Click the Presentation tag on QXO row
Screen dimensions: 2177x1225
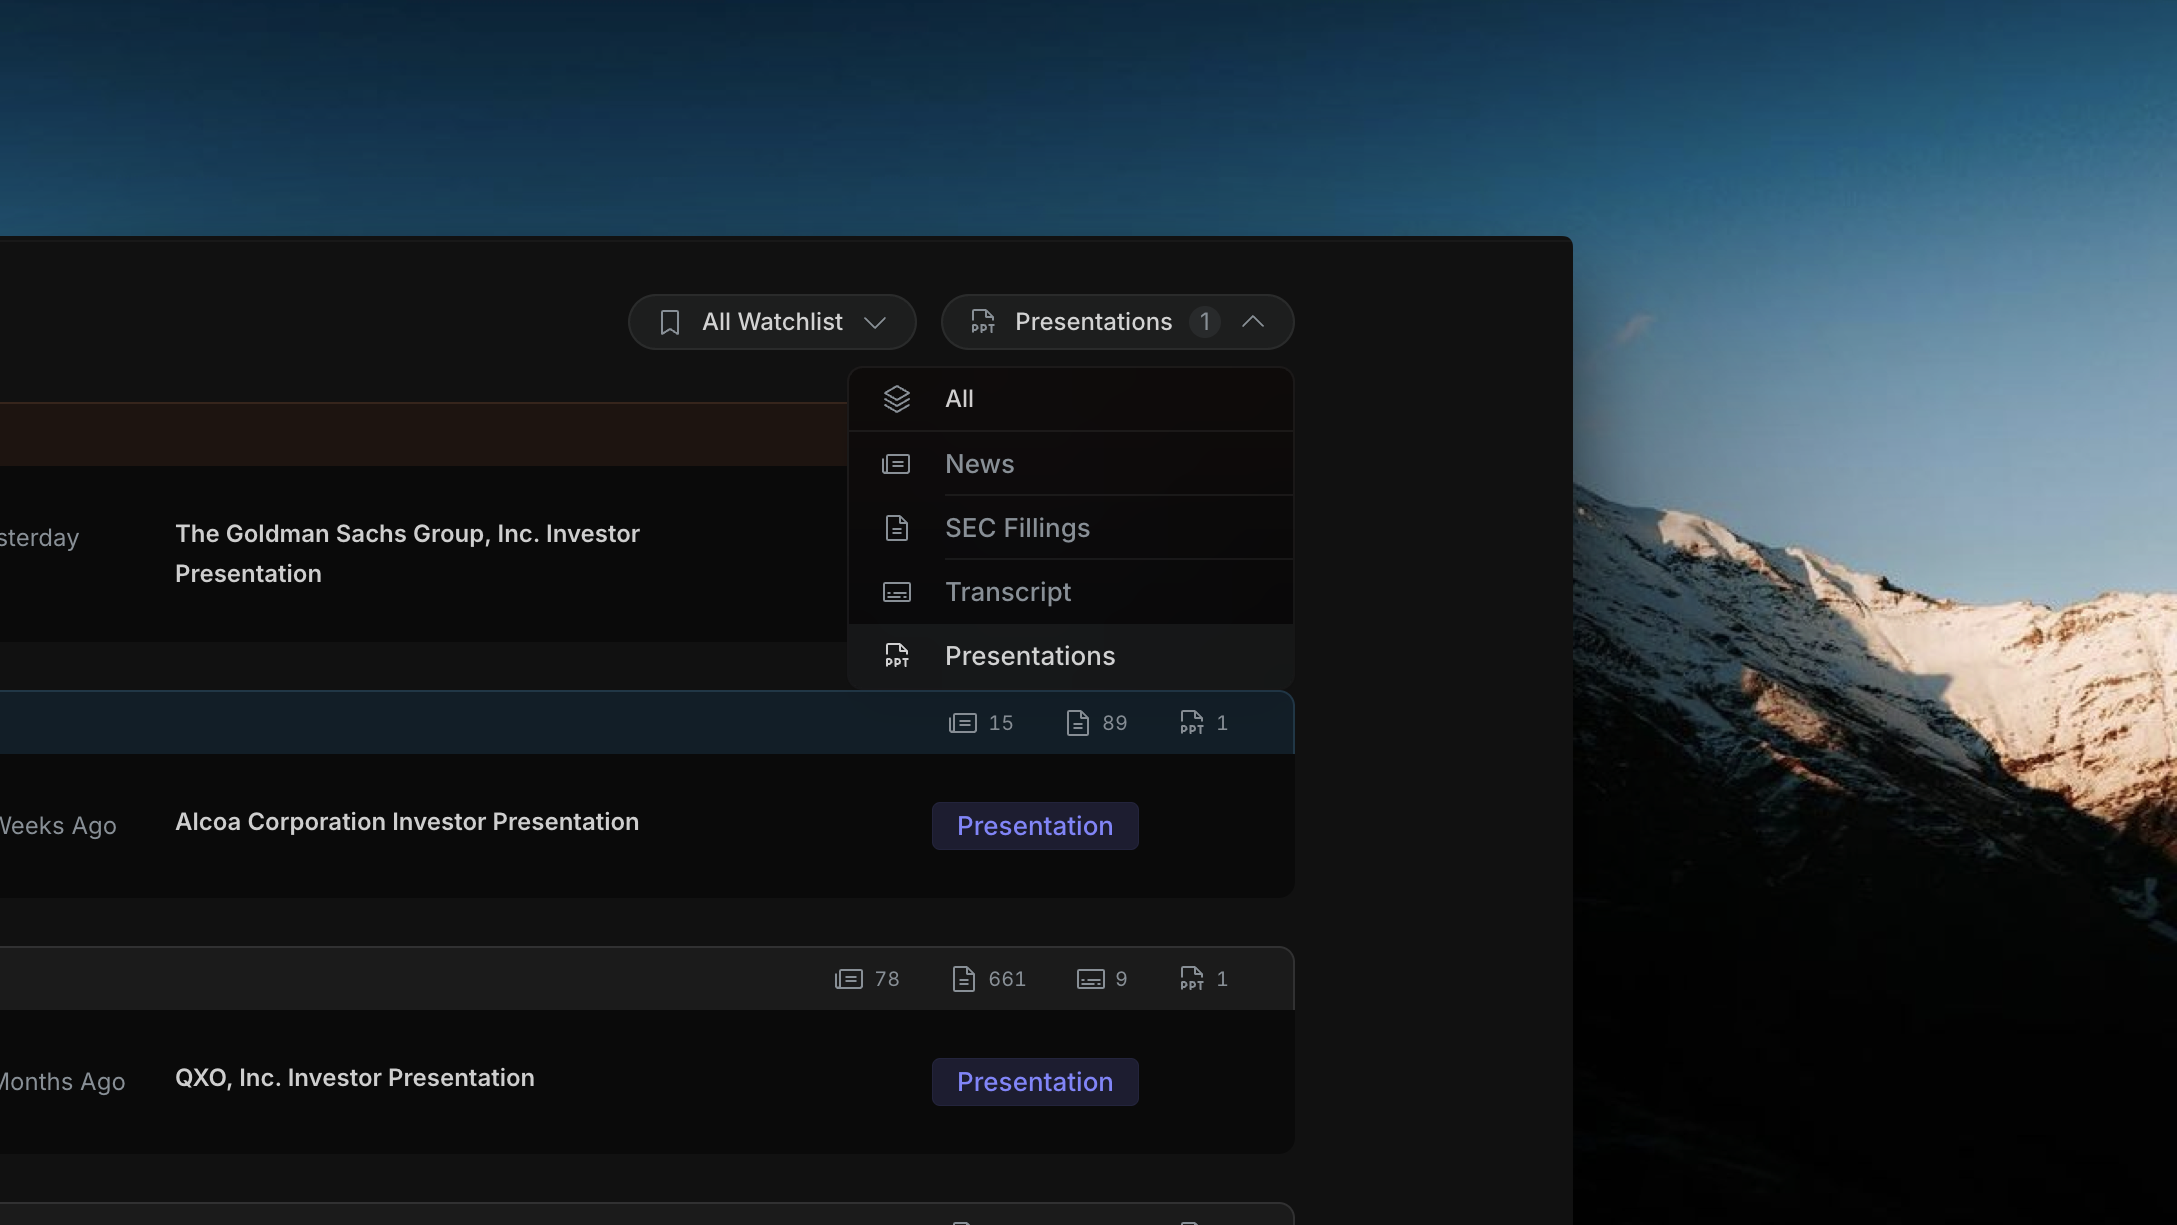tap(1035, 1082)
